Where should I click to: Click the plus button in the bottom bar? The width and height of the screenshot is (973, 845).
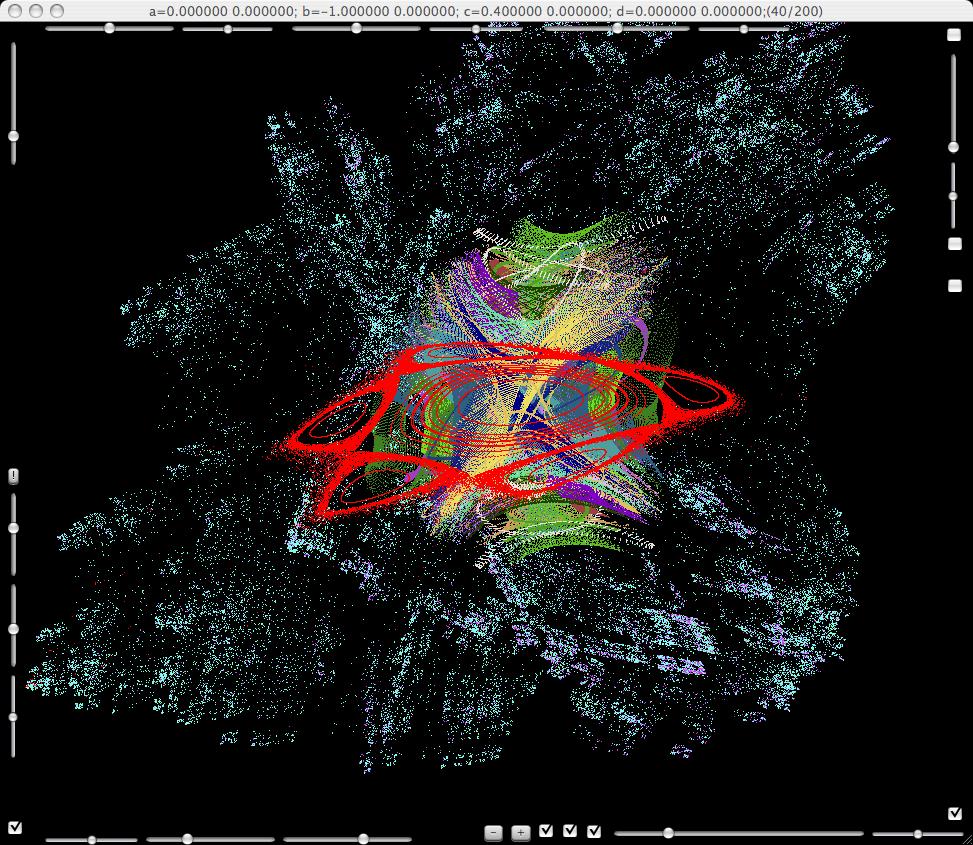click(x=520, y=833)
